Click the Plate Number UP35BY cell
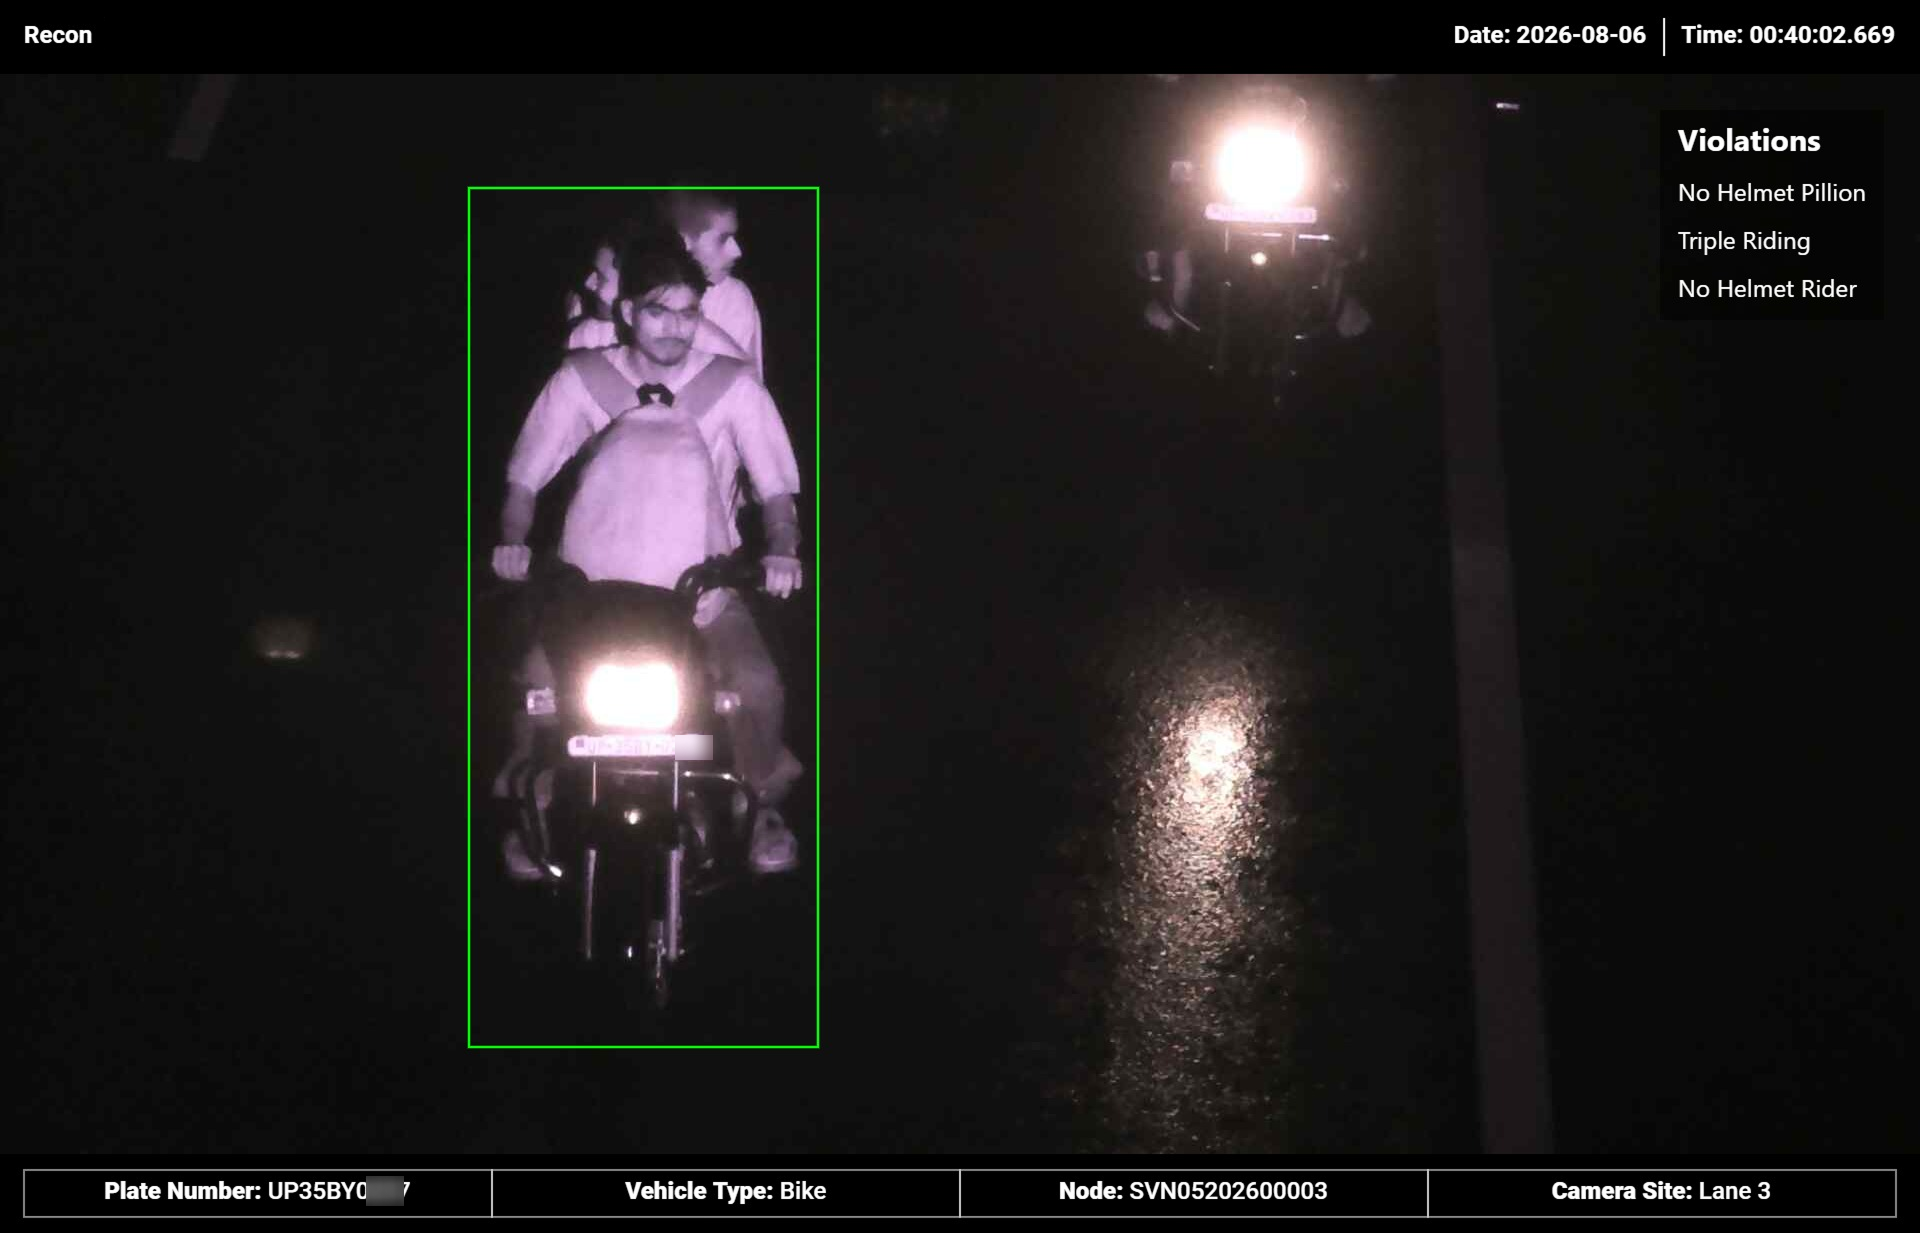The image size is (1920, 1233). click(x=258, y=1192)
